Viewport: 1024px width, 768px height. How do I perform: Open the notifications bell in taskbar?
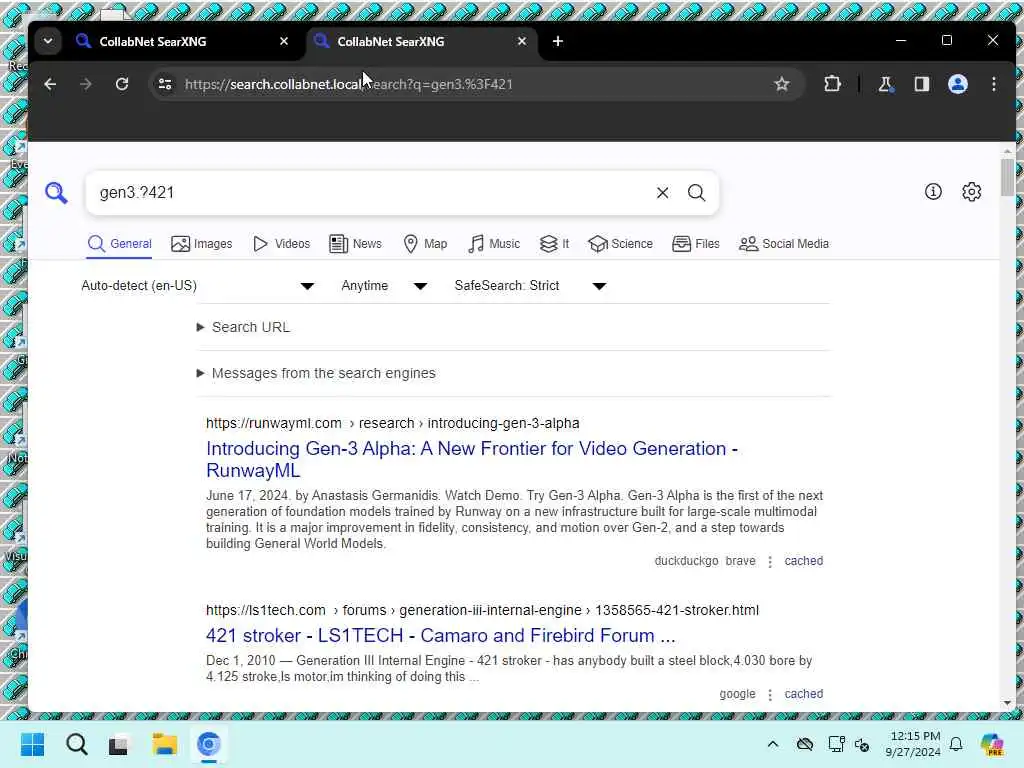point(956,744)
